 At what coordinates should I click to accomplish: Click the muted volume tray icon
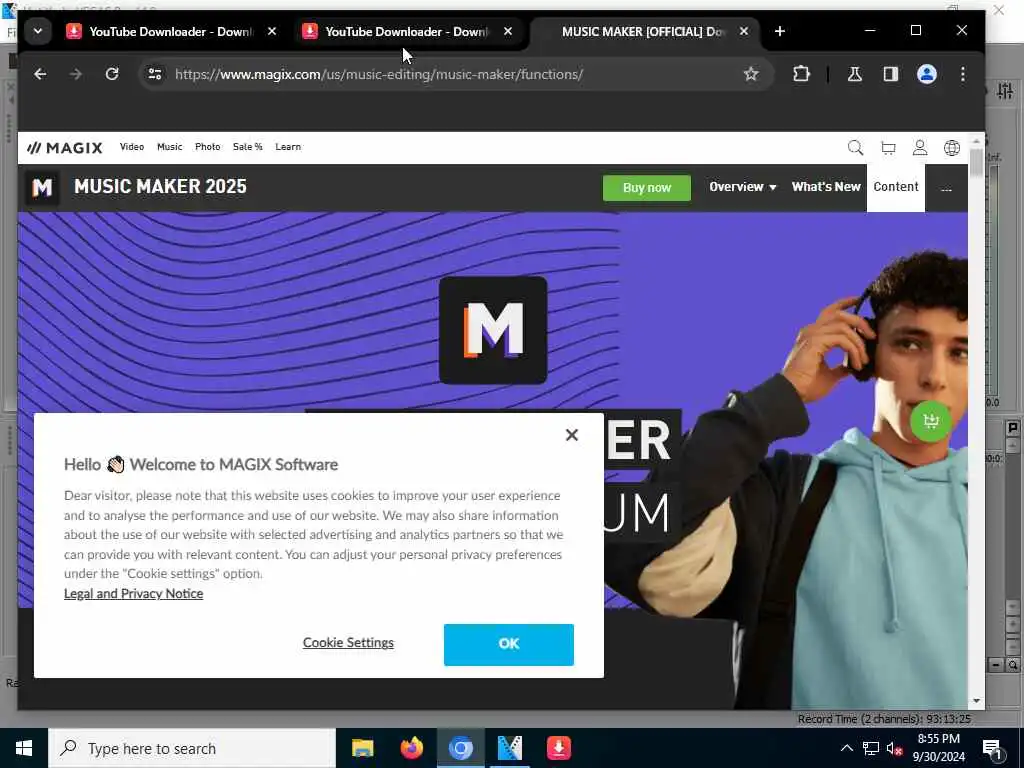pyautogui.click(x=894, y=748)
